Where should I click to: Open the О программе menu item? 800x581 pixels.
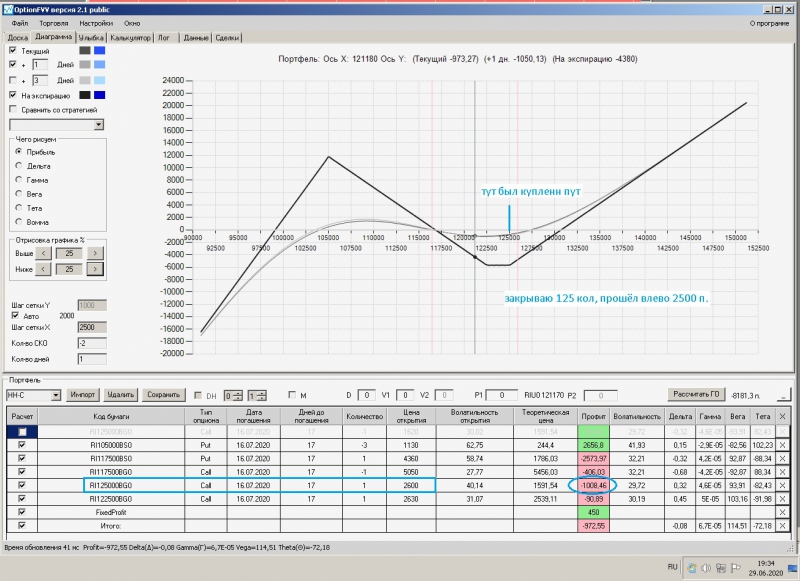769,23
